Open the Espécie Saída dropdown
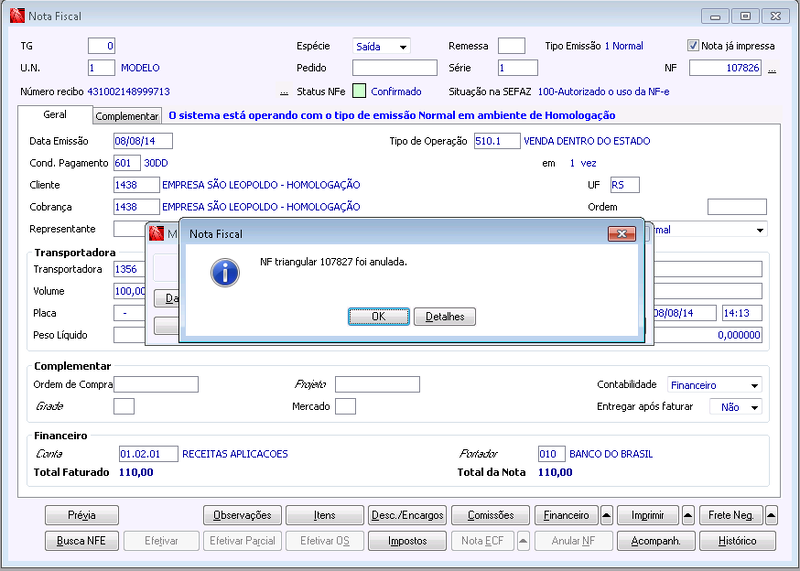Screen dimensions: 800x571 point(381,46)
